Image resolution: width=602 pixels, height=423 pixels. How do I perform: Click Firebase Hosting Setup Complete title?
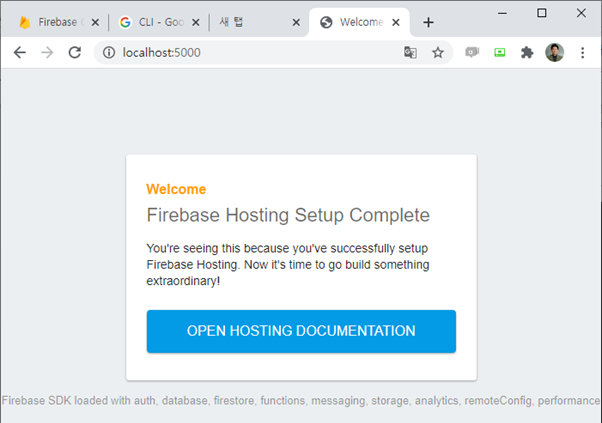(288, 215)
